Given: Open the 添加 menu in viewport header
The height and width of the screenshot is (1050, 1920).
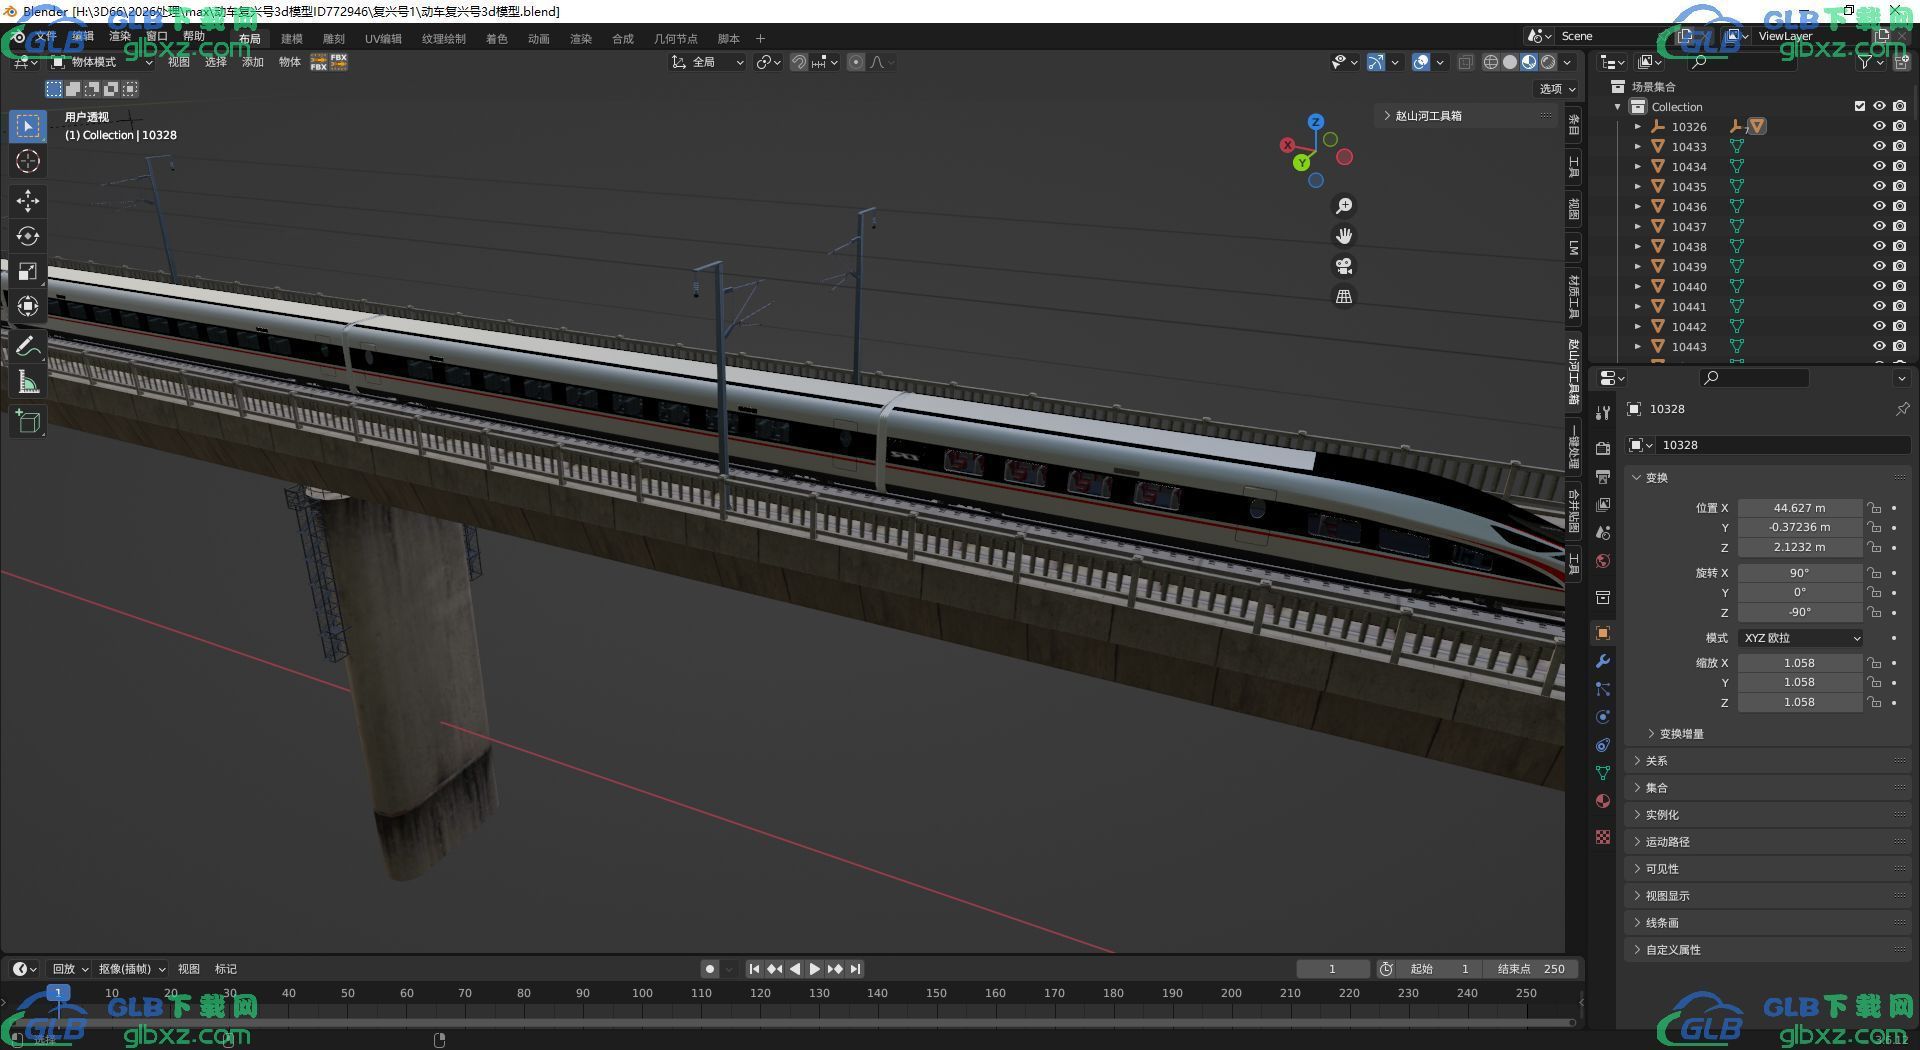Looking at the screenshot, I should click(x=253, y=62).
